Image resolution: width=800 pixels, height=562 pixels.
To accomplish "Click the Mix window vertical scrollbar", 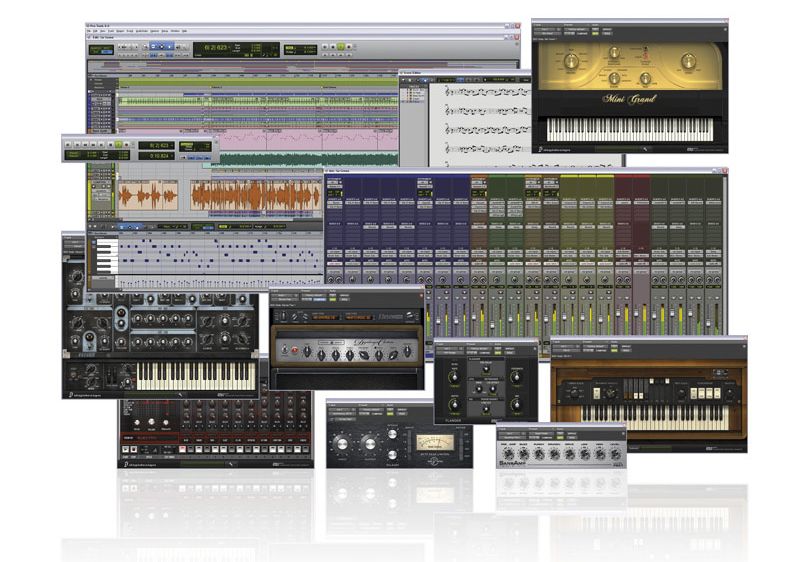I will pyautogui.click(x=724, y=255).
